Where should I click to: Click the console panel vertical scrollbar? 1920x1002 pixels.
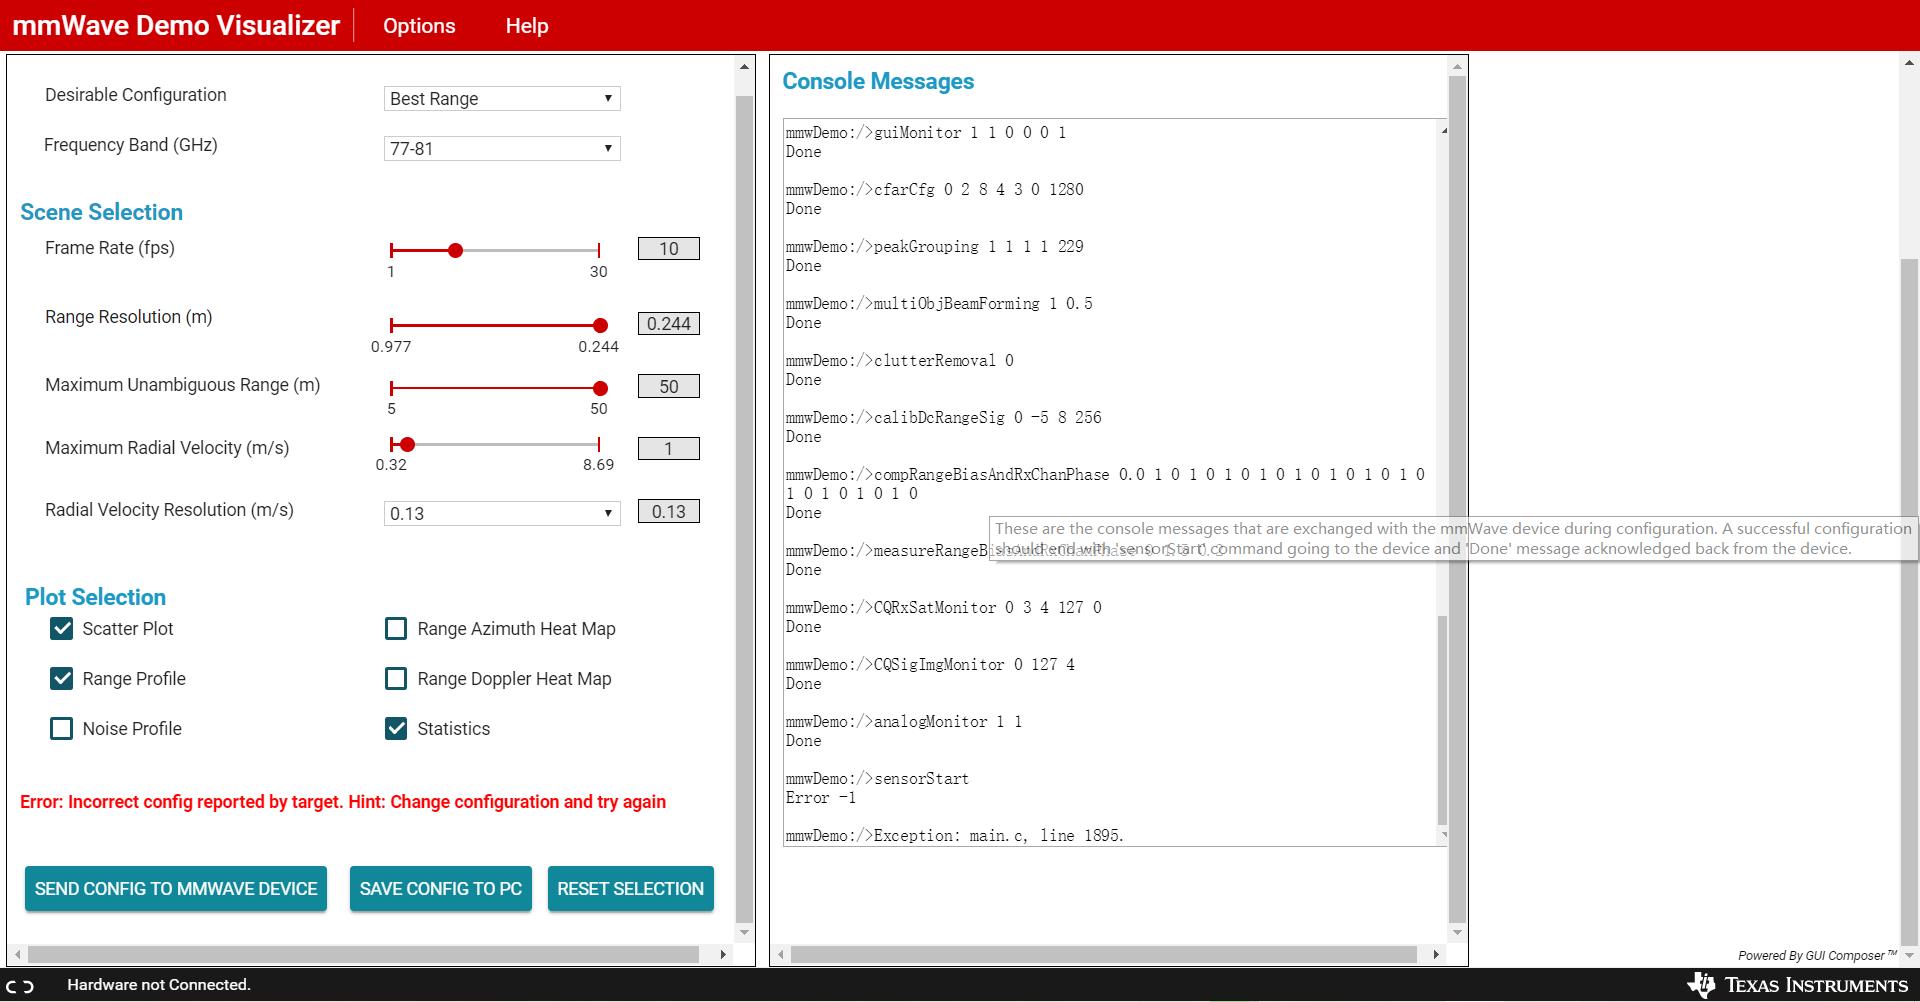click(1457, 500)
